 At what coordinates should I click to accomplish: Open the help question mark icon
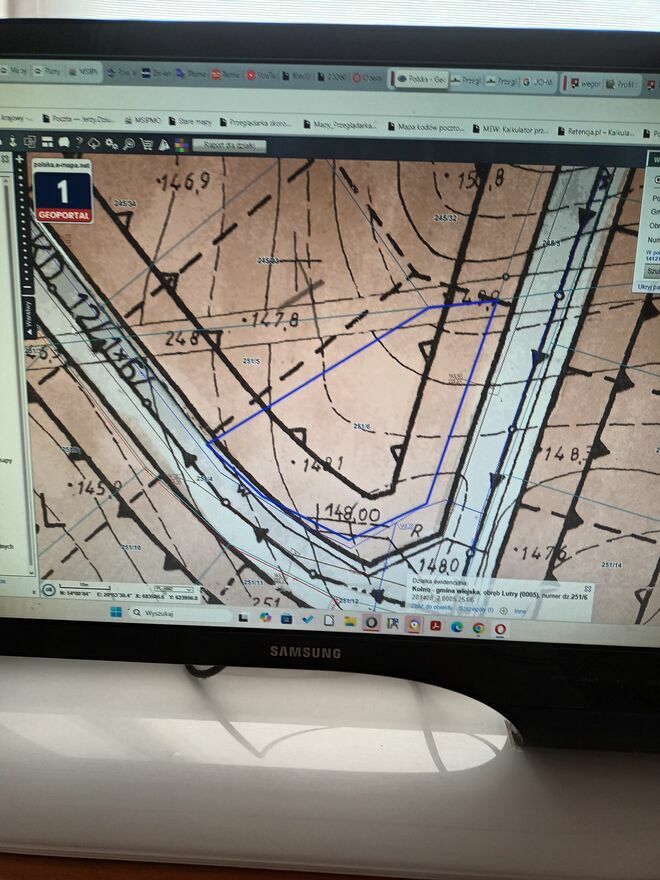point(79,143)
